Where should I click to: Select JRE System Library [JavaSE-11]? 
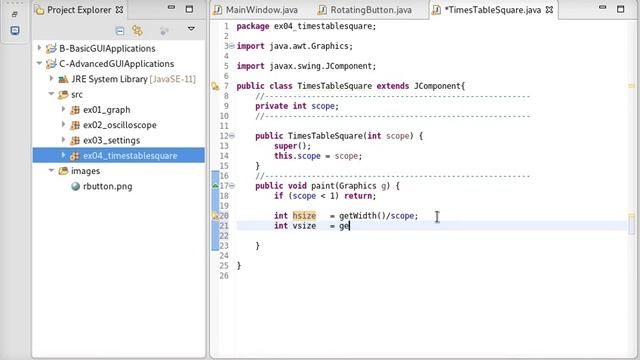pos(133,79)
